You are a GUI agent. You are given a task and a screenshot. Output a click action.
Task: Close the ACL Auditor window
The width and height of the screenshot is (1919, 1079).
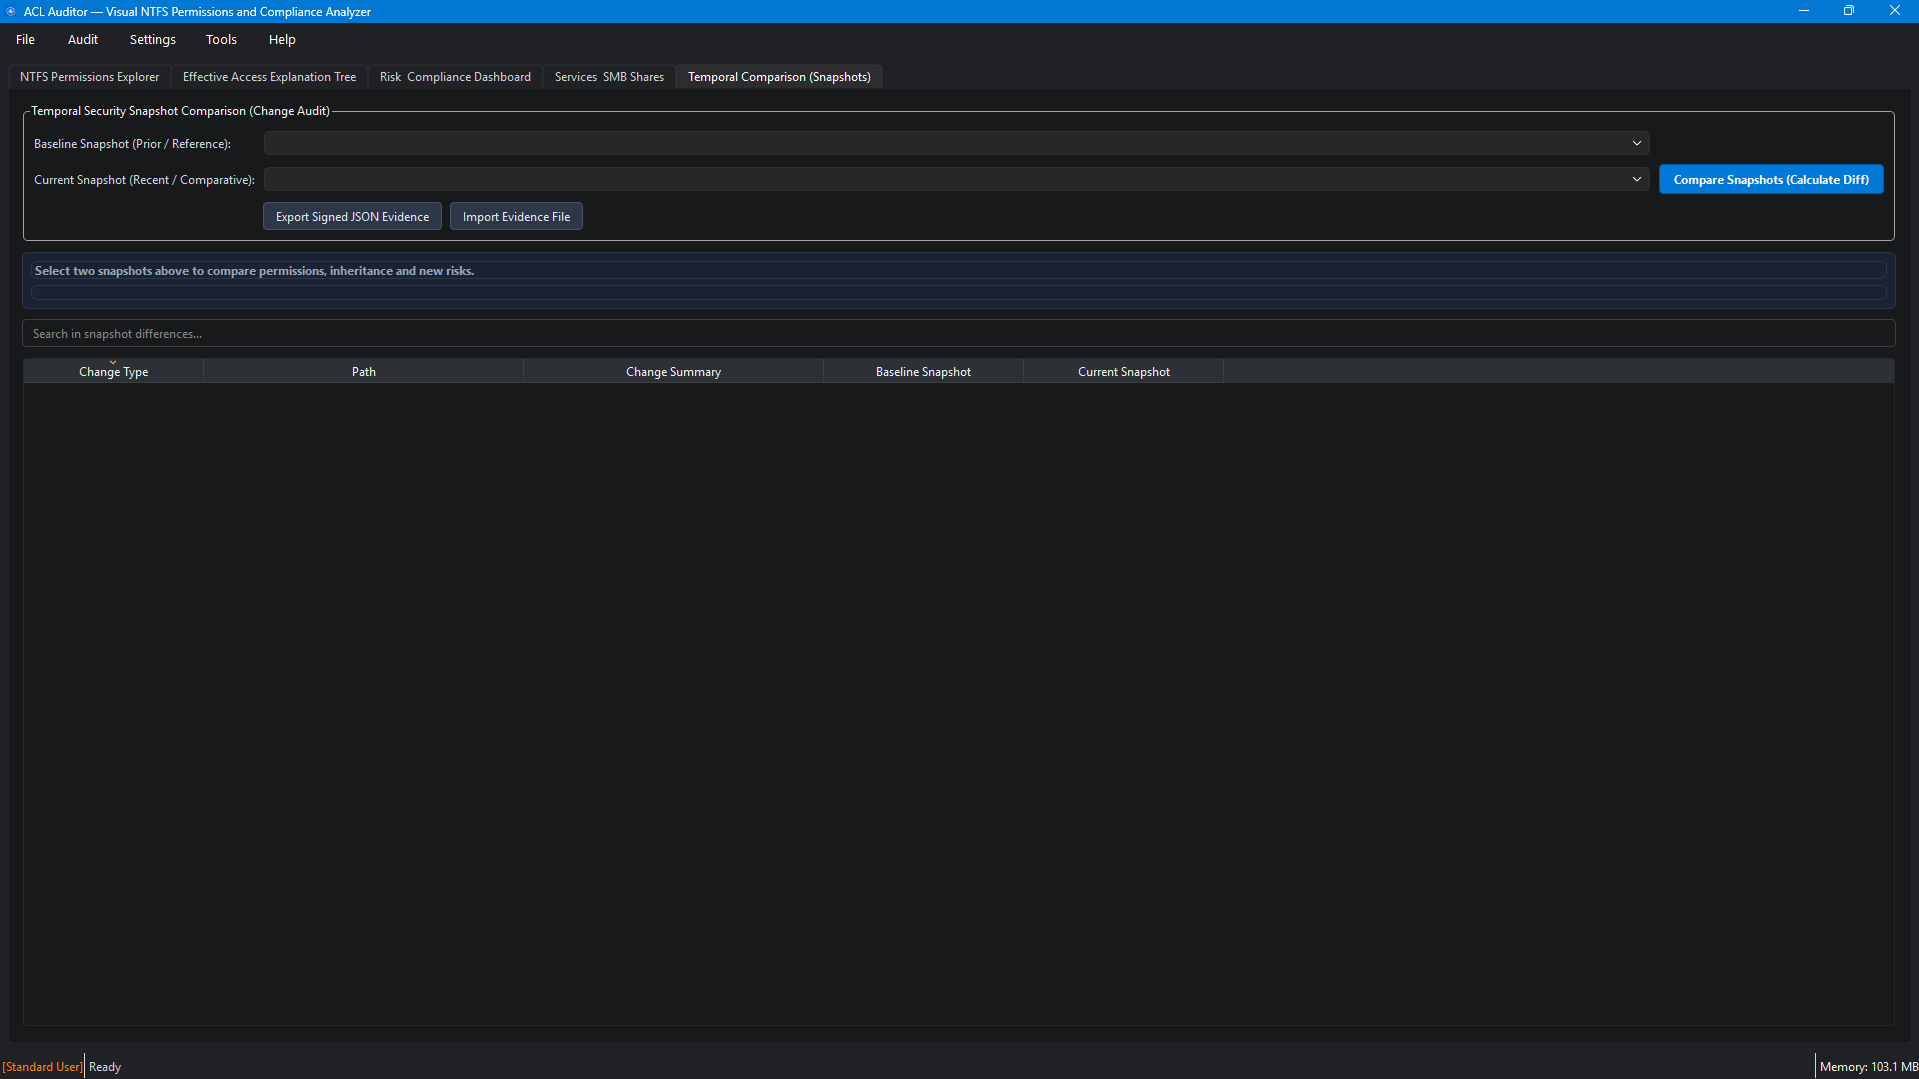tap(1894, 11)
